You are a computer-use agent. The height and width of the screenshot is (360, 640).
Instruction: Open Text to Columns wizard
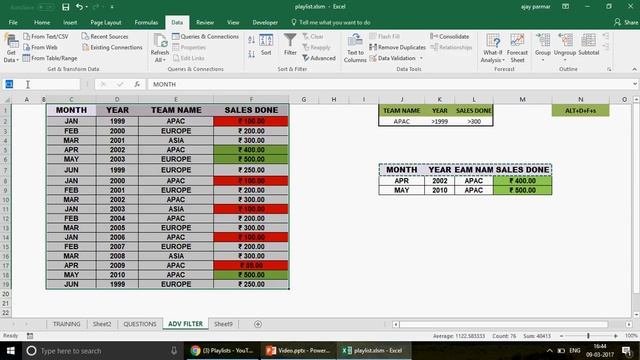click(355, 48)
